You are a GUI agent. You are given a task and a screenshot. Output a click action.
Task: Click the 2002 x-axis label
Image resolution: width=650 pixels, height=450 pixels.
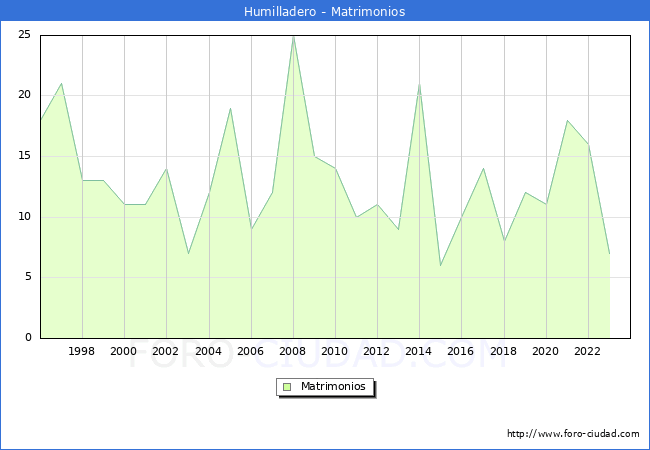coord(166,351)
